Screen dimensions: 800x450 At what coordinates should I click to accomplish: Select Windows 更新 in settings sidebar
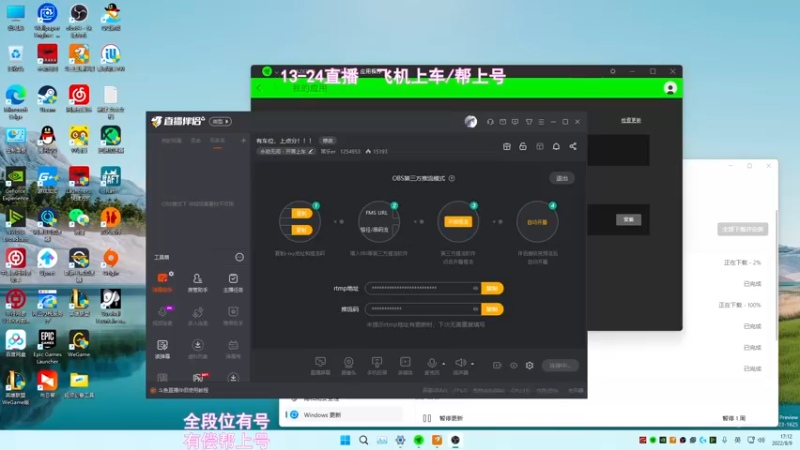click(343, 415)
